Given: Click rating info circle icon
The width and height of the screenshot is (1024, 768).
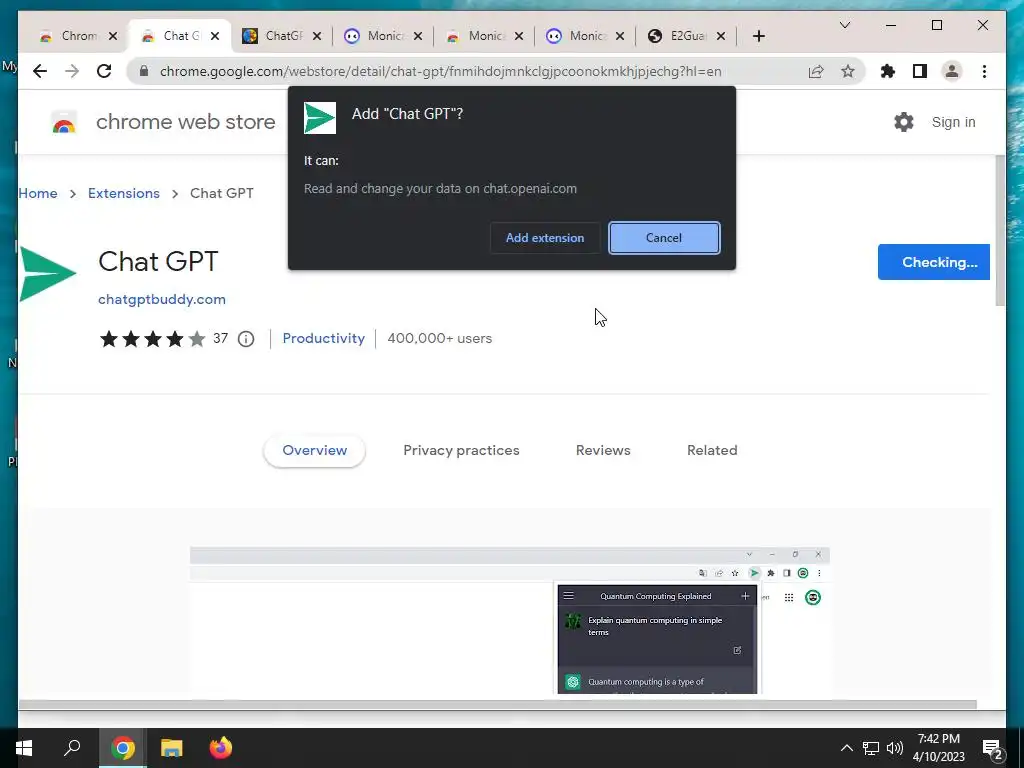Looking at the screenshot, I should pos(246,339).
